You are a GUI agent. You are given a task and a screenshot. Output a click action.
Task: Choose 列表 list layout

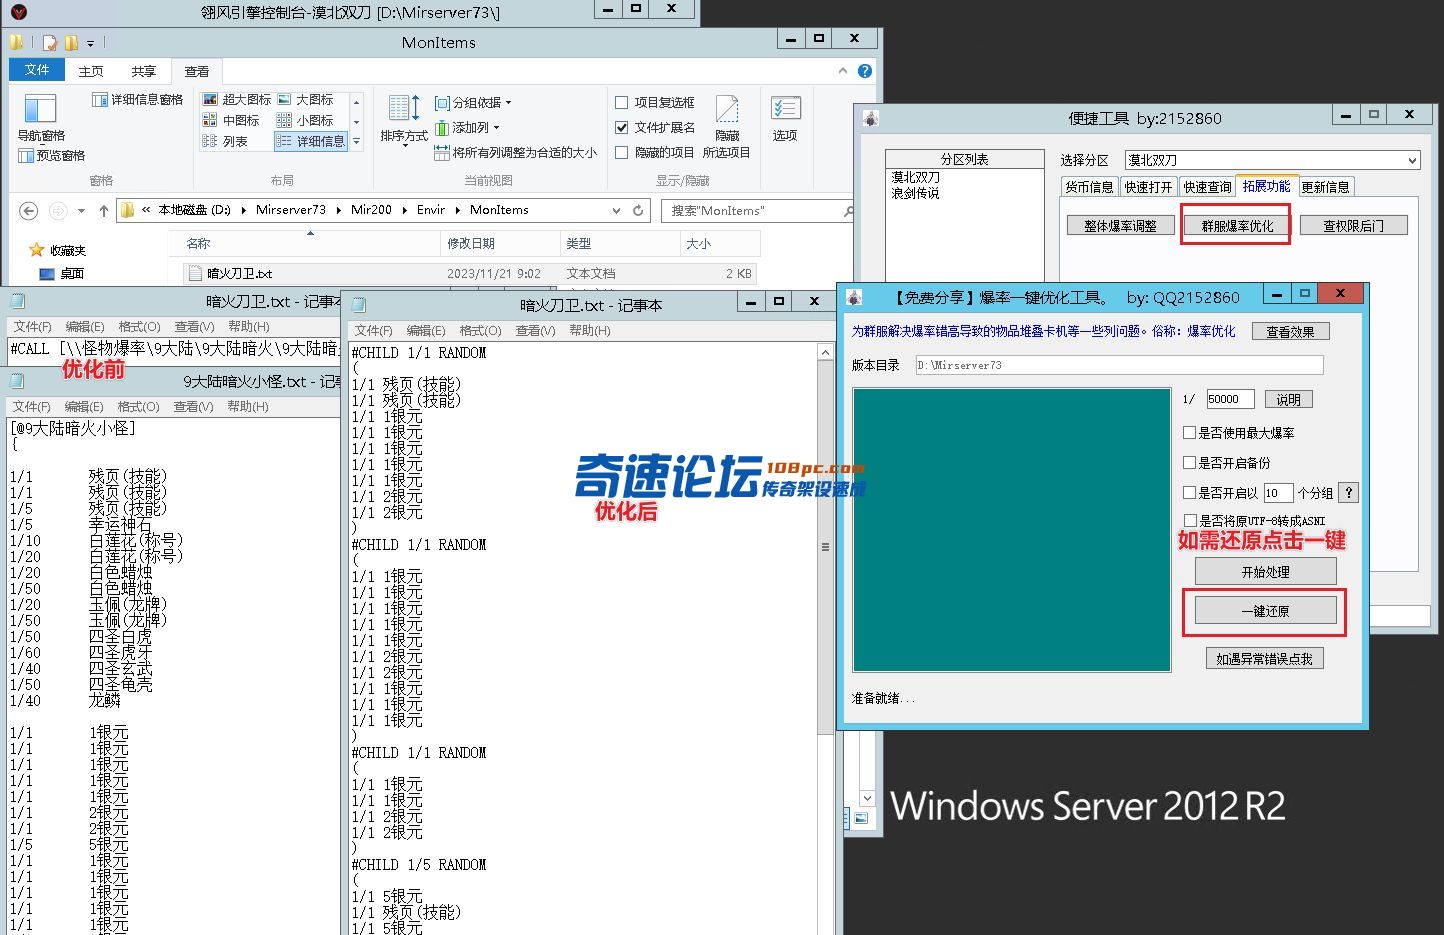pyautogui.click(x=226, y=141)
